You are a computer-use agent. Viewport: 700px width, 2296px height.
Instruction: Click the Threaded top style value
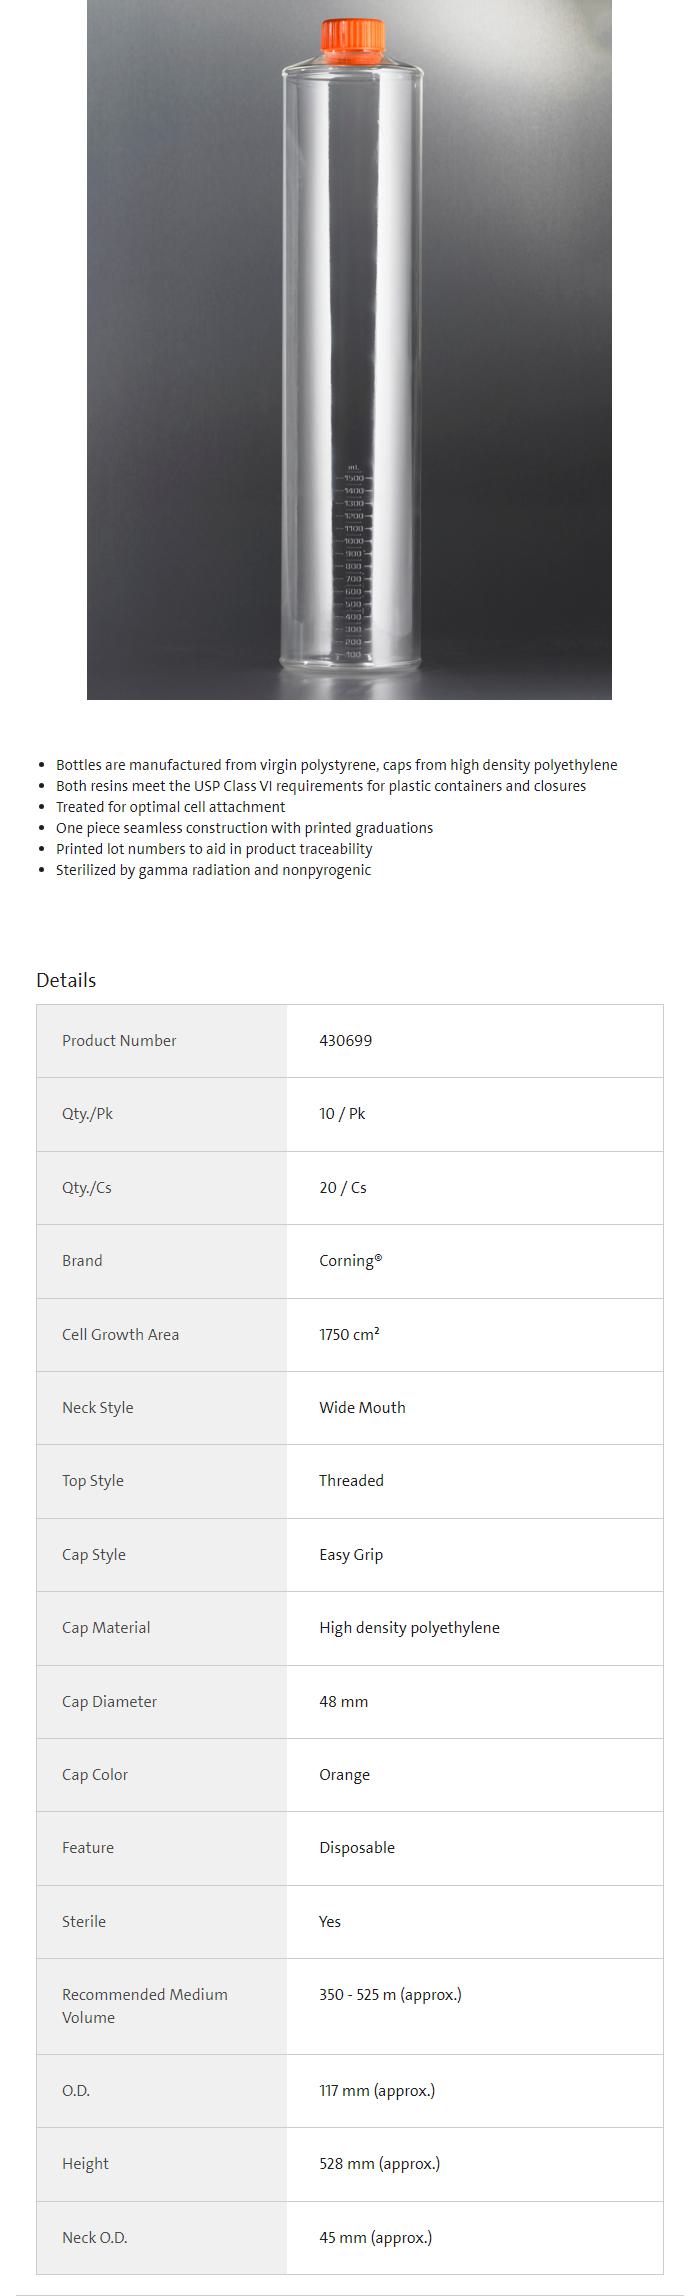click(351, 1480)
